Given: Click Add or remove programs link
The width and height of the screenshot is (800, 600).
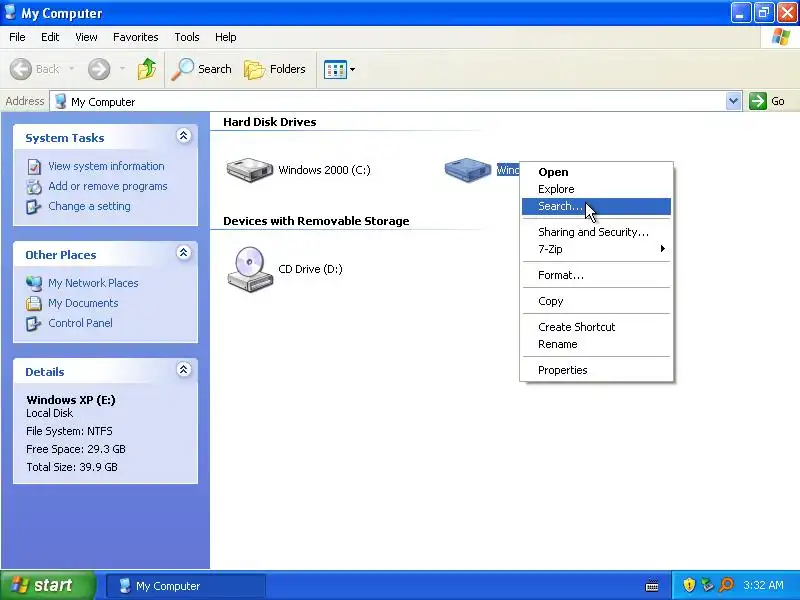Looking at the screenshot, I should click(108, 186).
